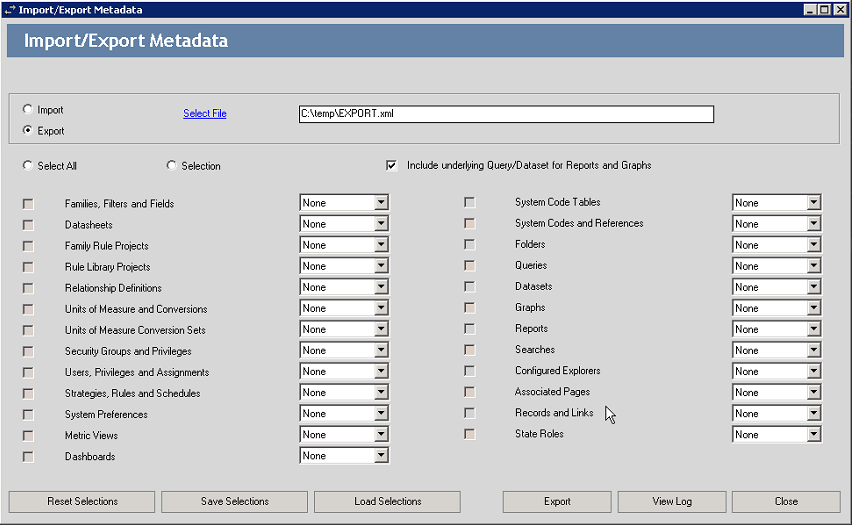Enable the Folders checkbox

(x=470, y=245)
